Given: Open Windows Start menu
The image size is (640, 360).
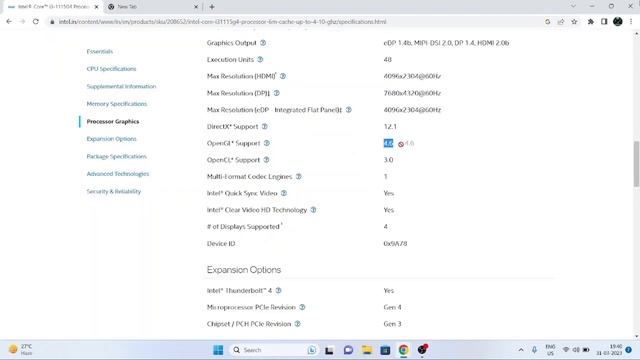Looking at the screenshot, I should pyautogui.click(x=218, y=350).
